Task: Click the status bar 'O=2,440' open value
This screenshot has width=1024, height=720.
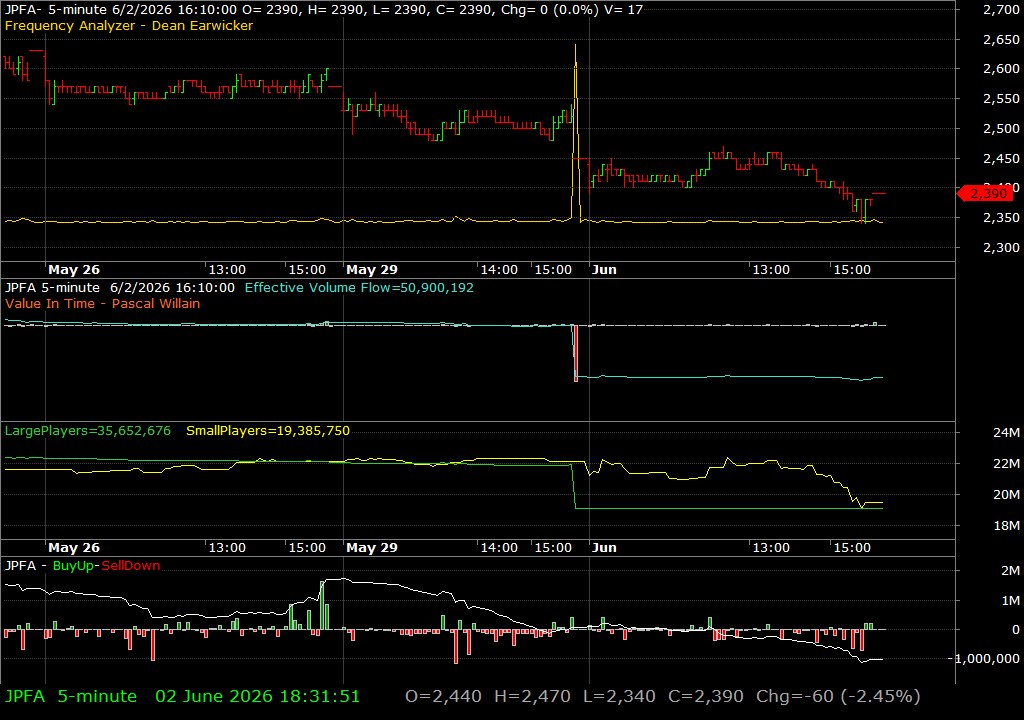Action: click(443, 696)
